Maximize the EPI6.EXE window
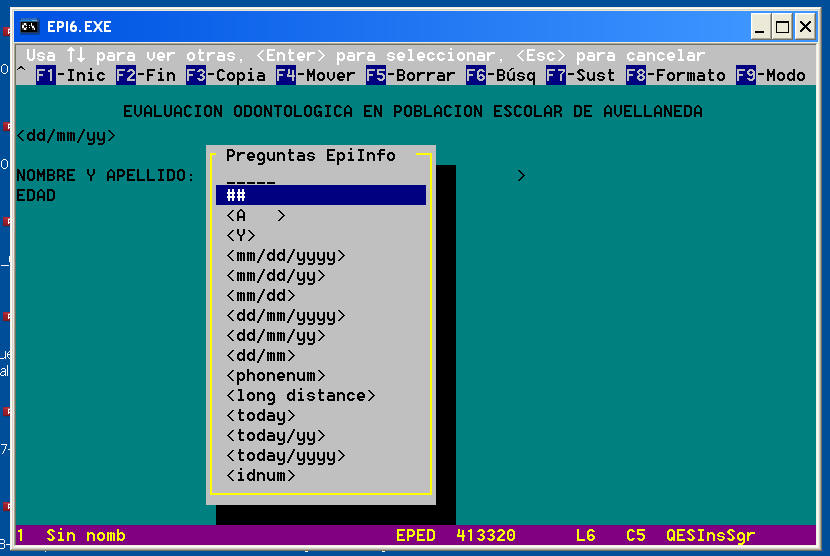 [782, 26]
